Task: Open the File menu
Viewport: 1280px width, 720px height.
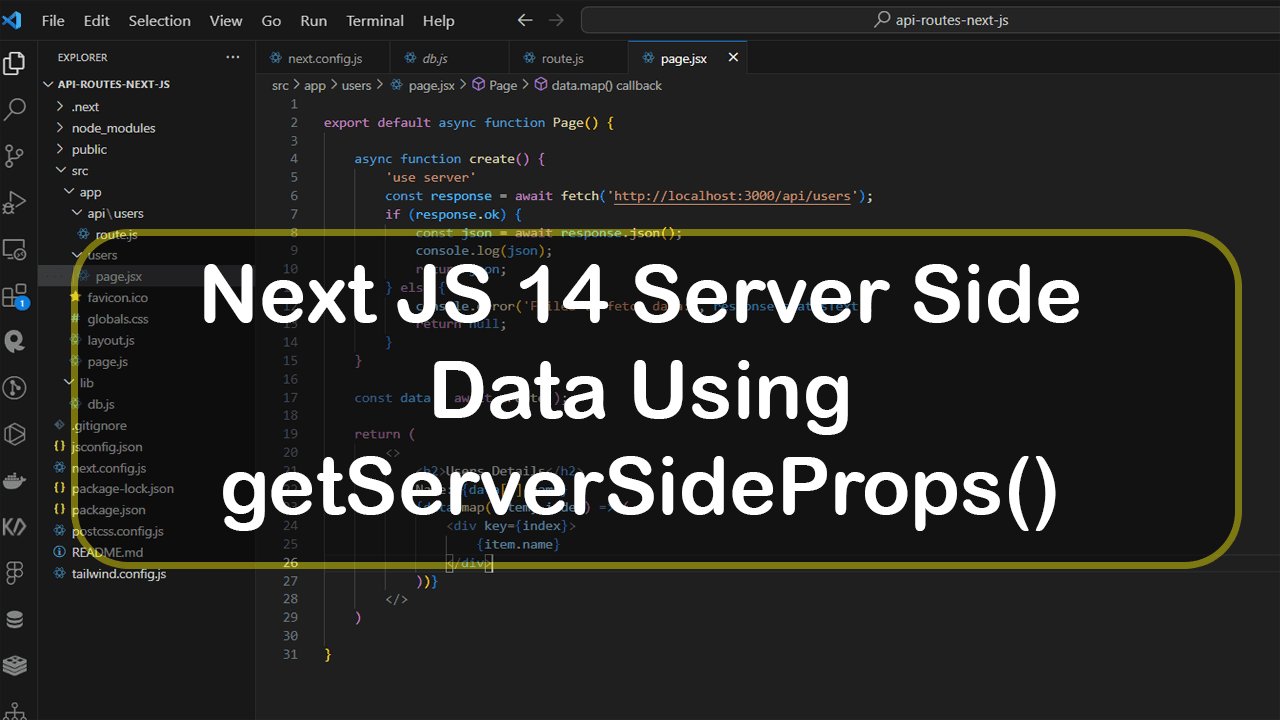Action: tap(53, 20)
